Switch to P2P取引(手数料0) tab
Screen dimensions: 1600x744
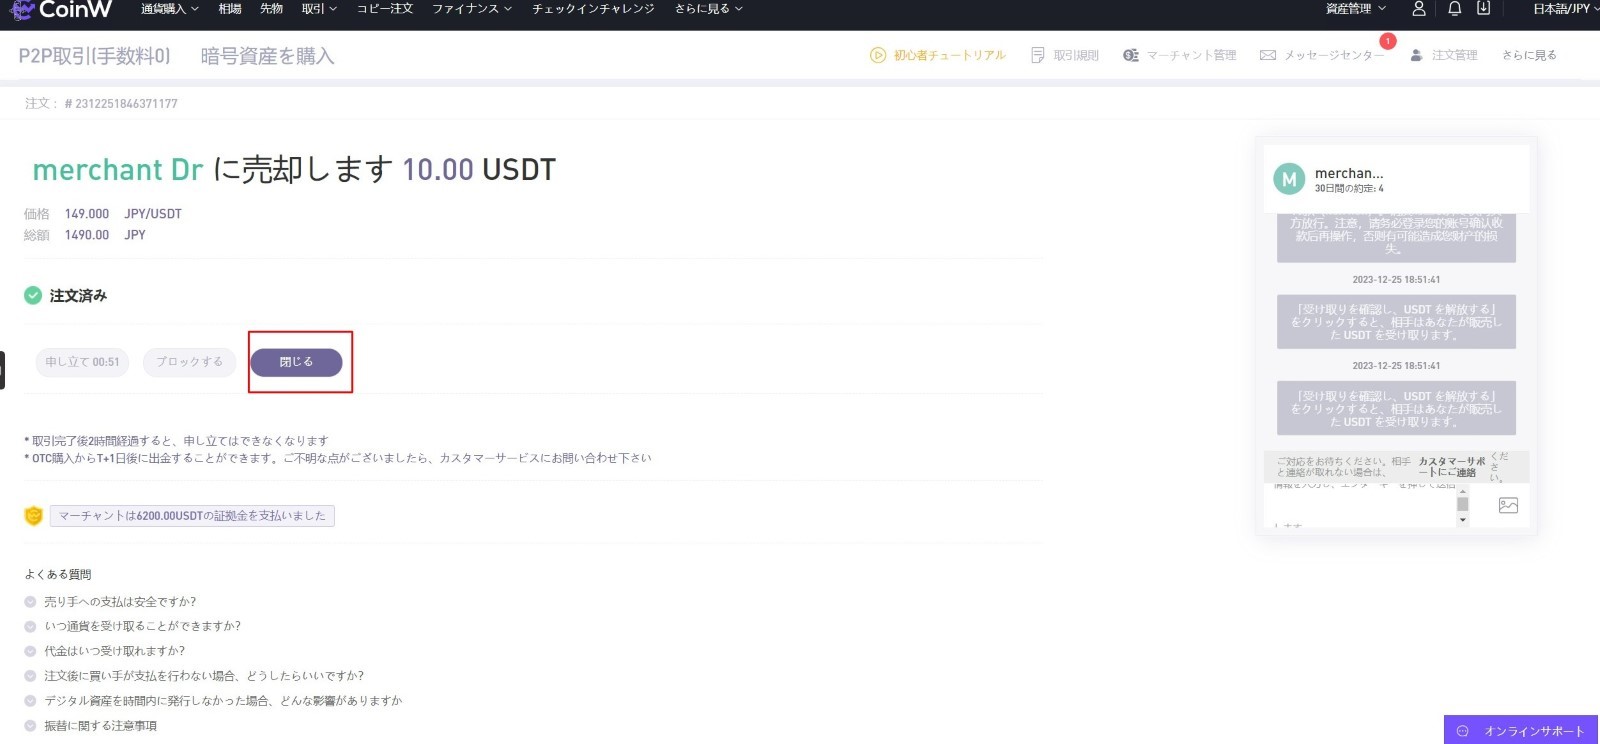pos(95,56)
